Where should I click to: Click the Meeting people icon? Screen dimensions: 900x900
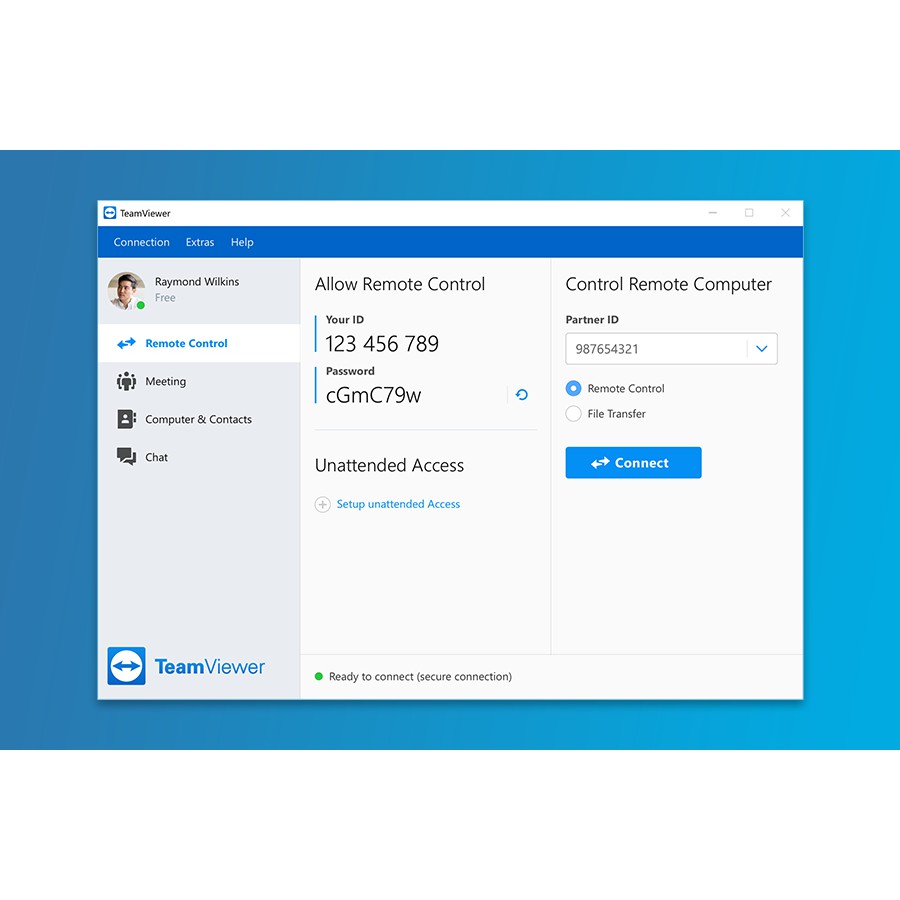[126, 381]
